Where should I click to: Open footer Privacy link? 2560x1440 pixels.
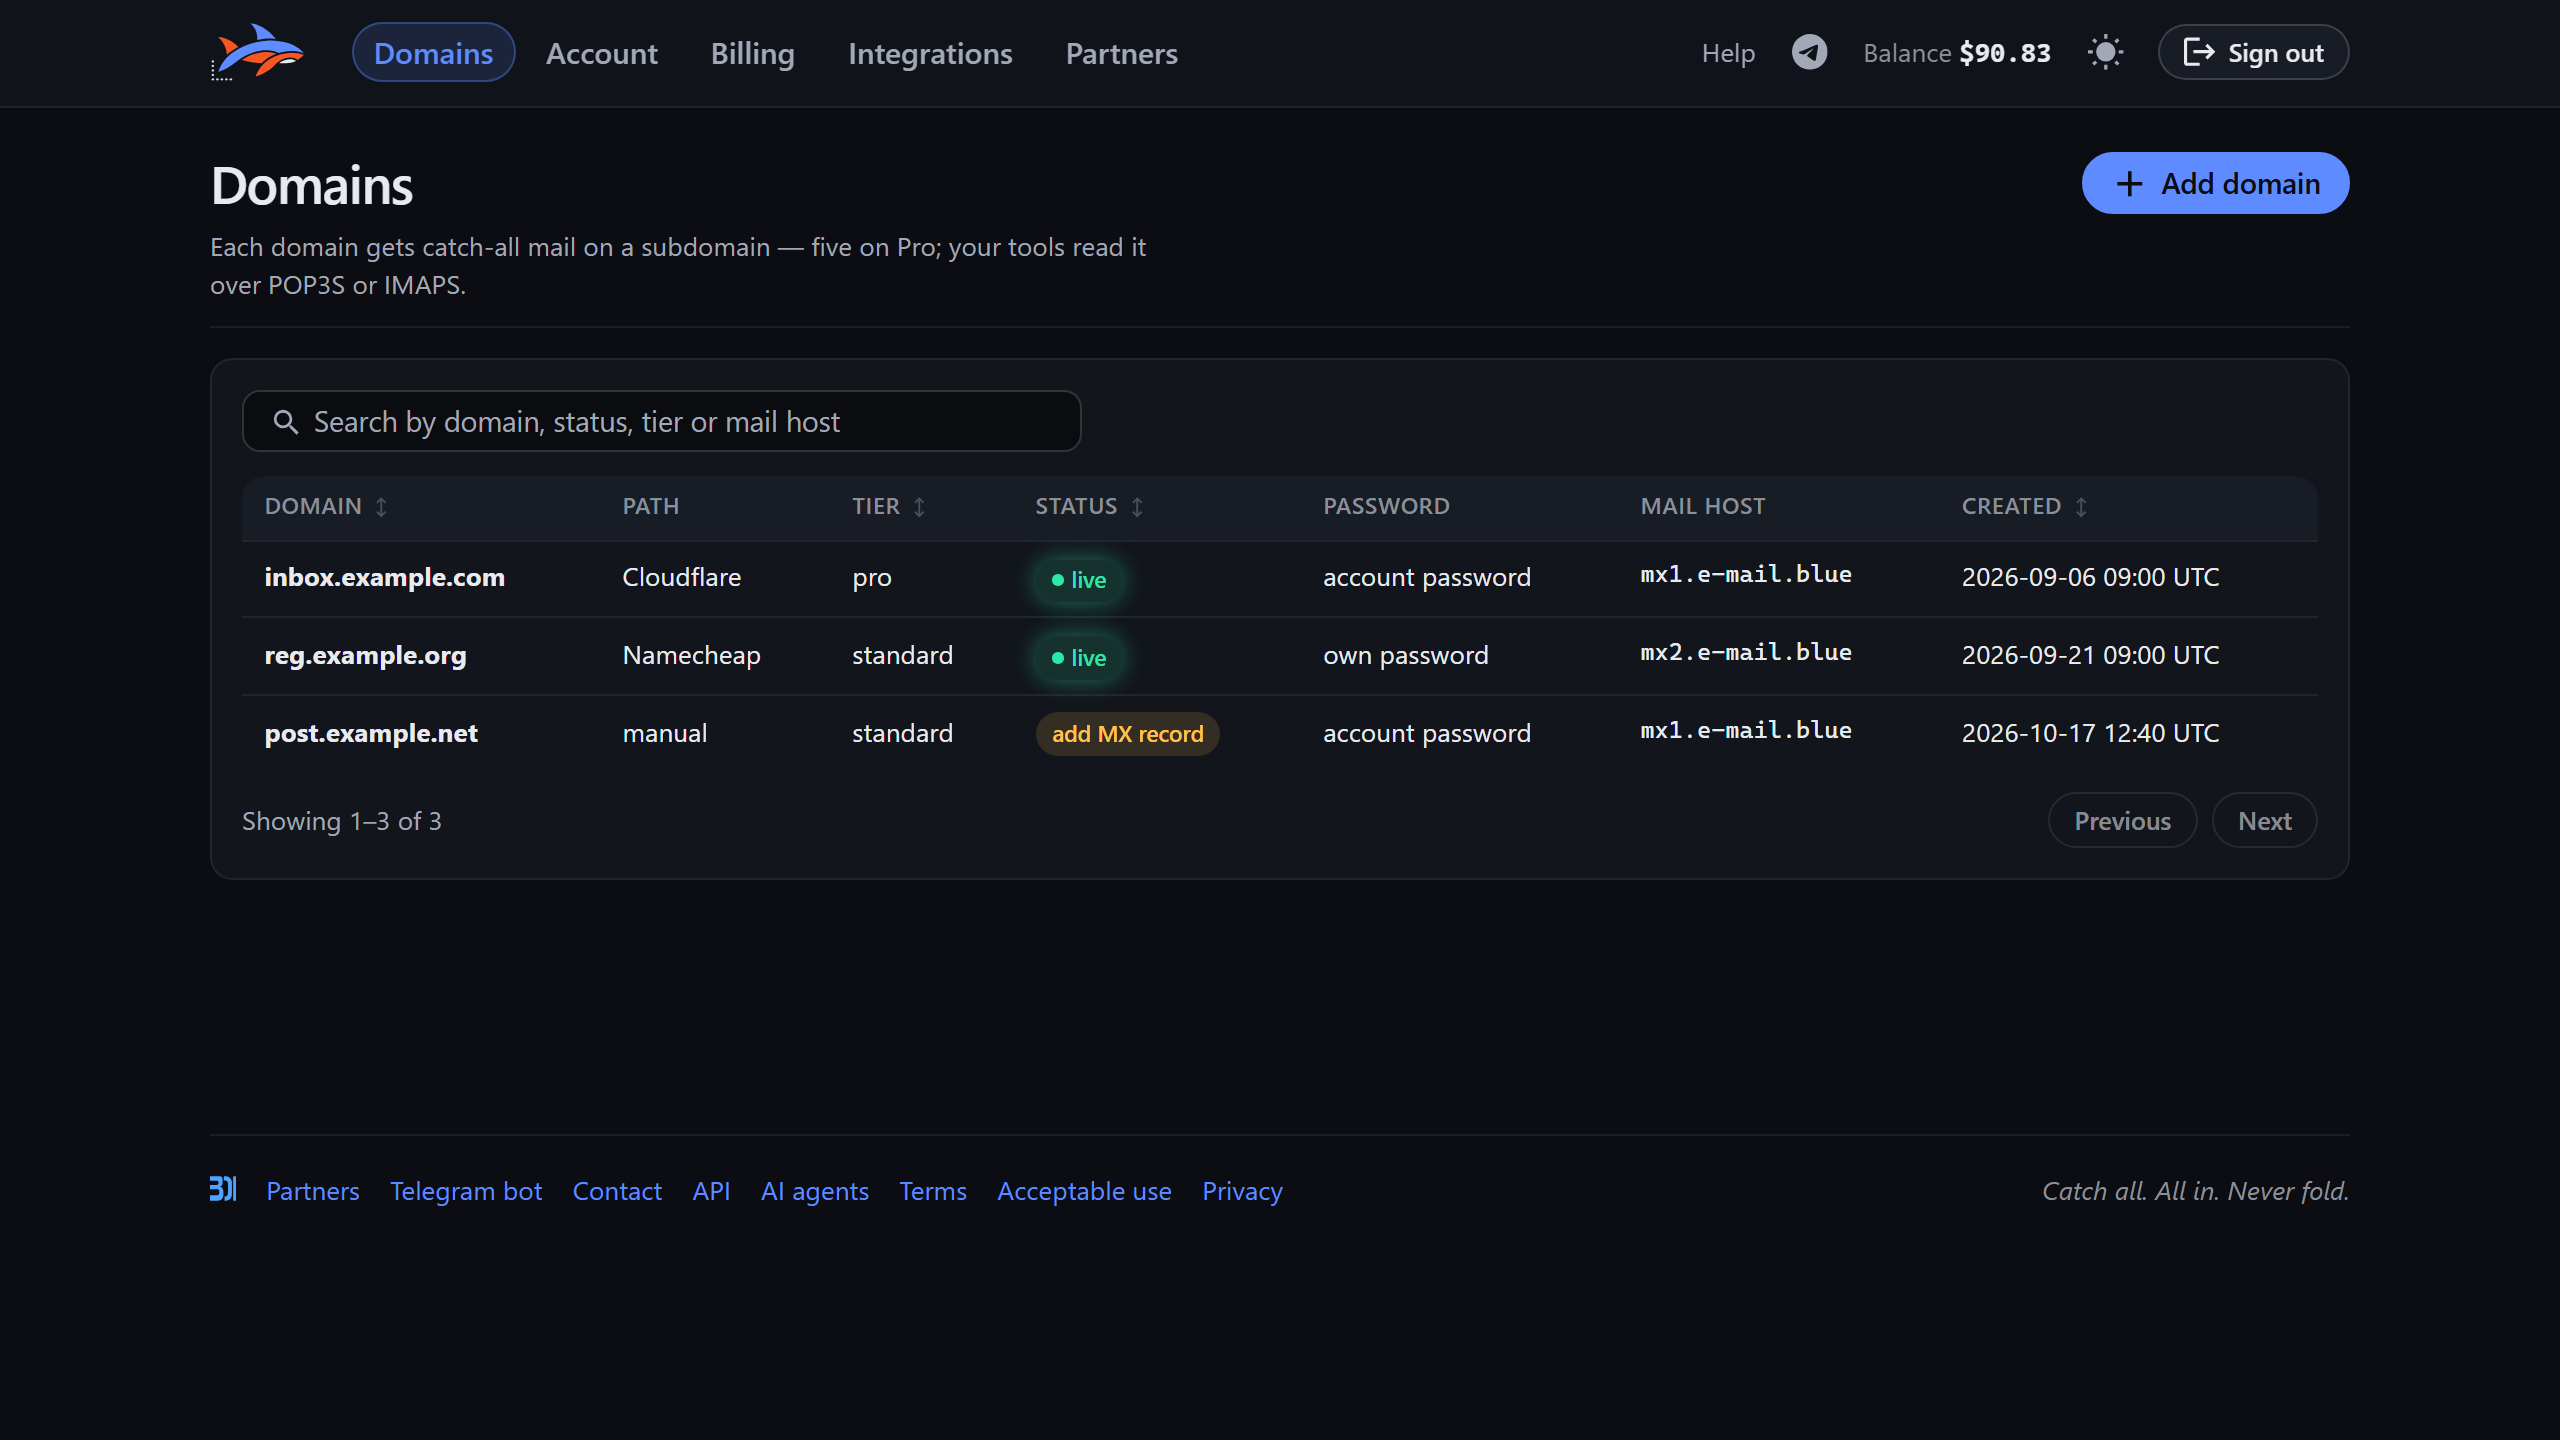[1241, 1191]
